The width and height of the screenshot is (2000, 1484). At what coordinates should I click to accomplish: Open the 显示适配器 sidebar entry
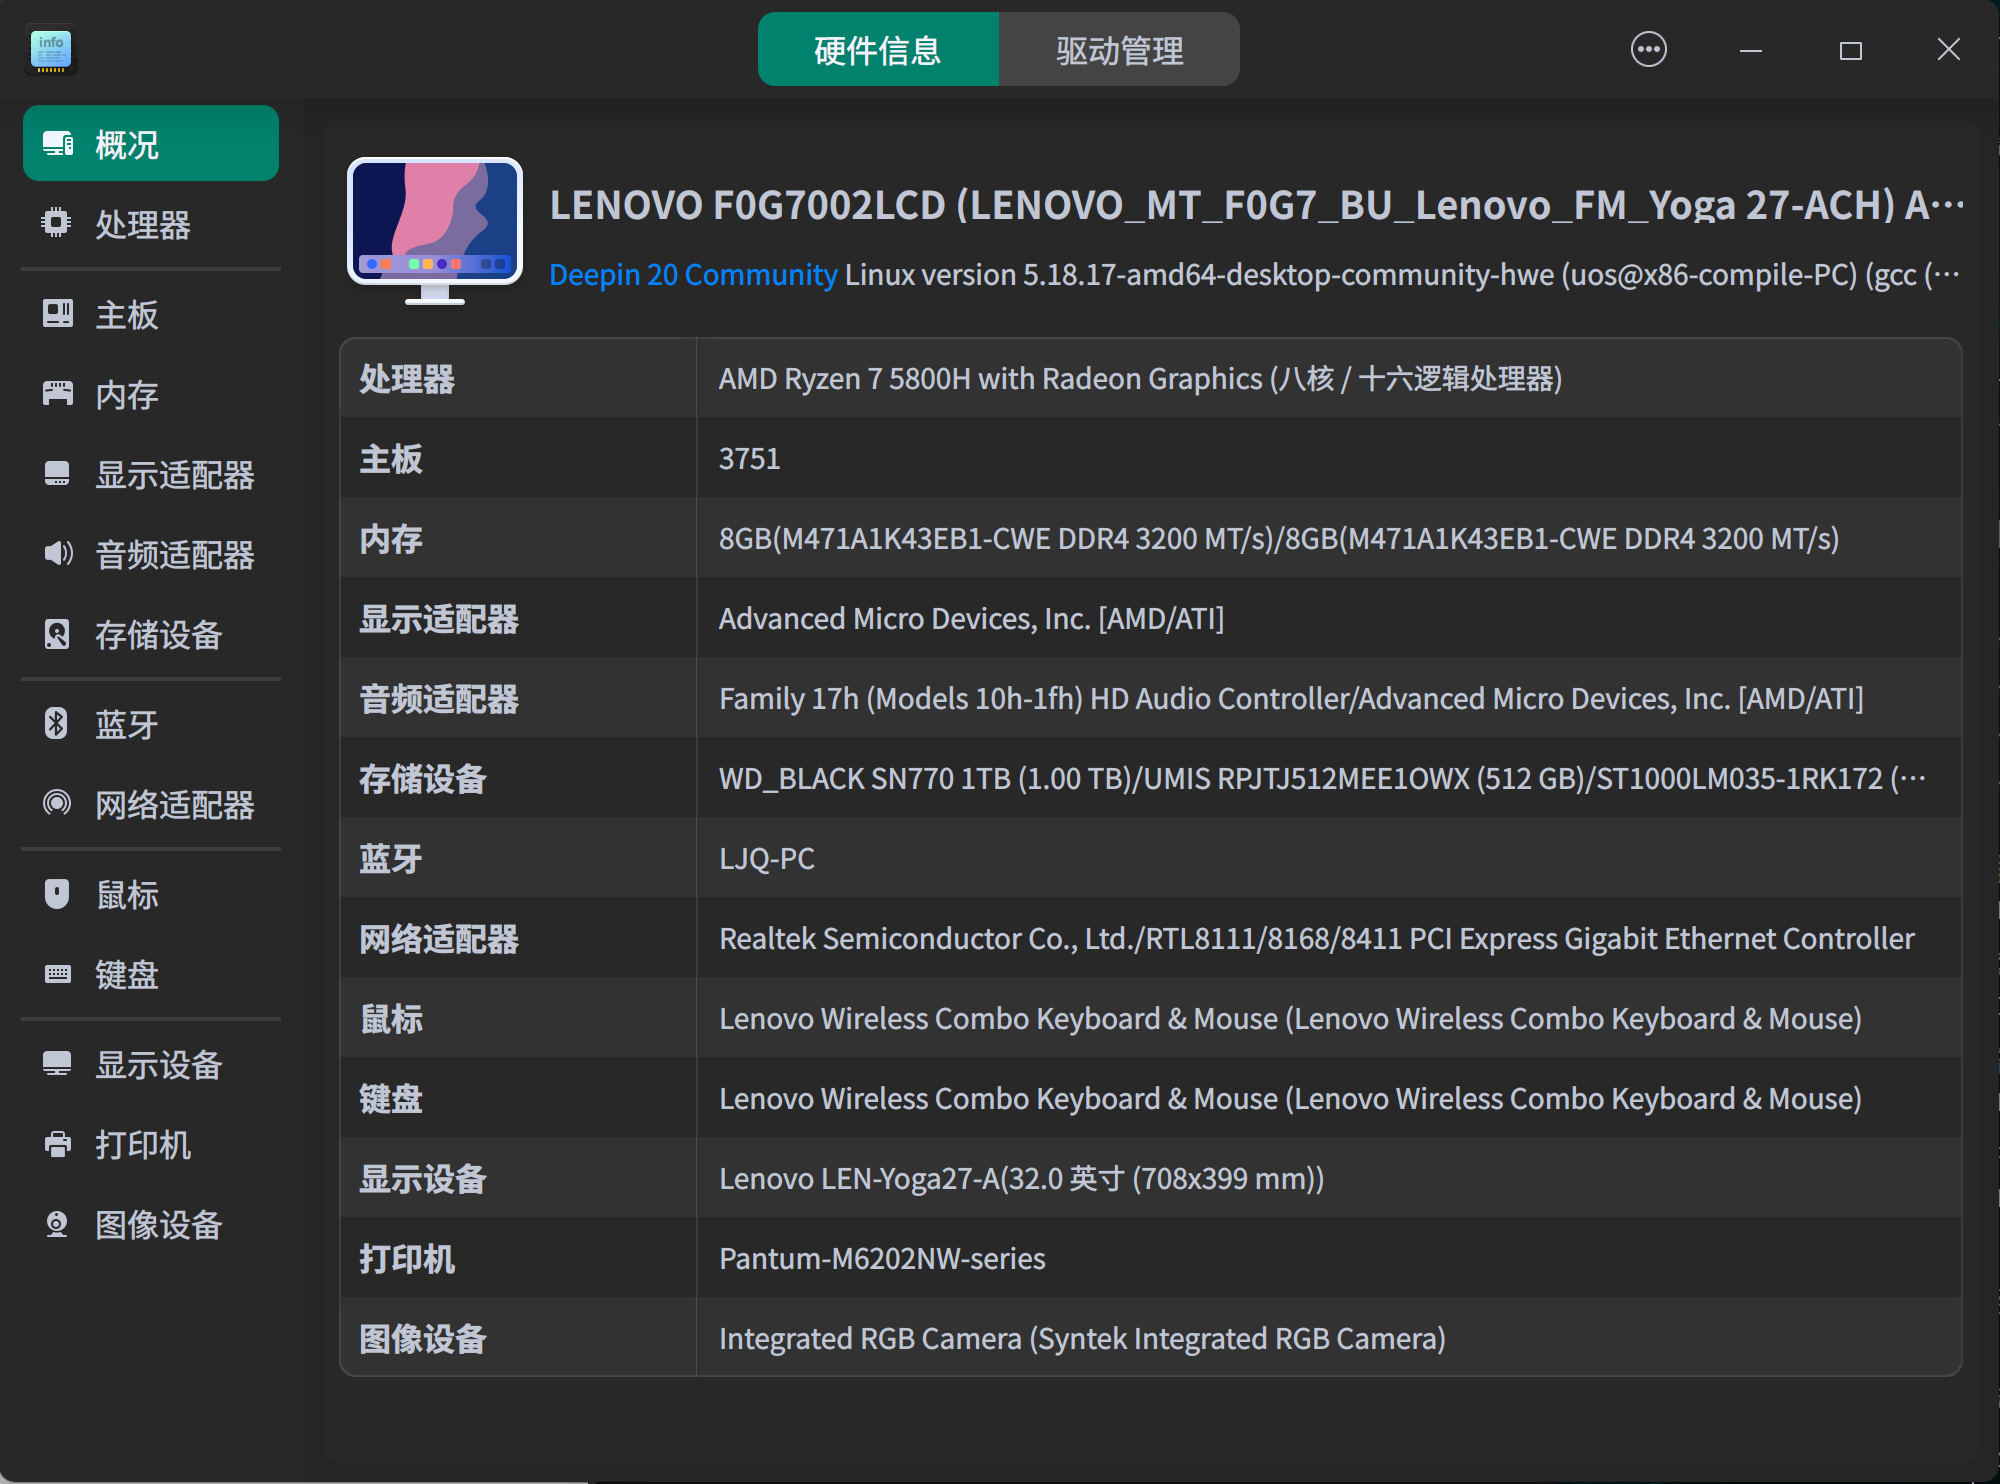[174, 475]
